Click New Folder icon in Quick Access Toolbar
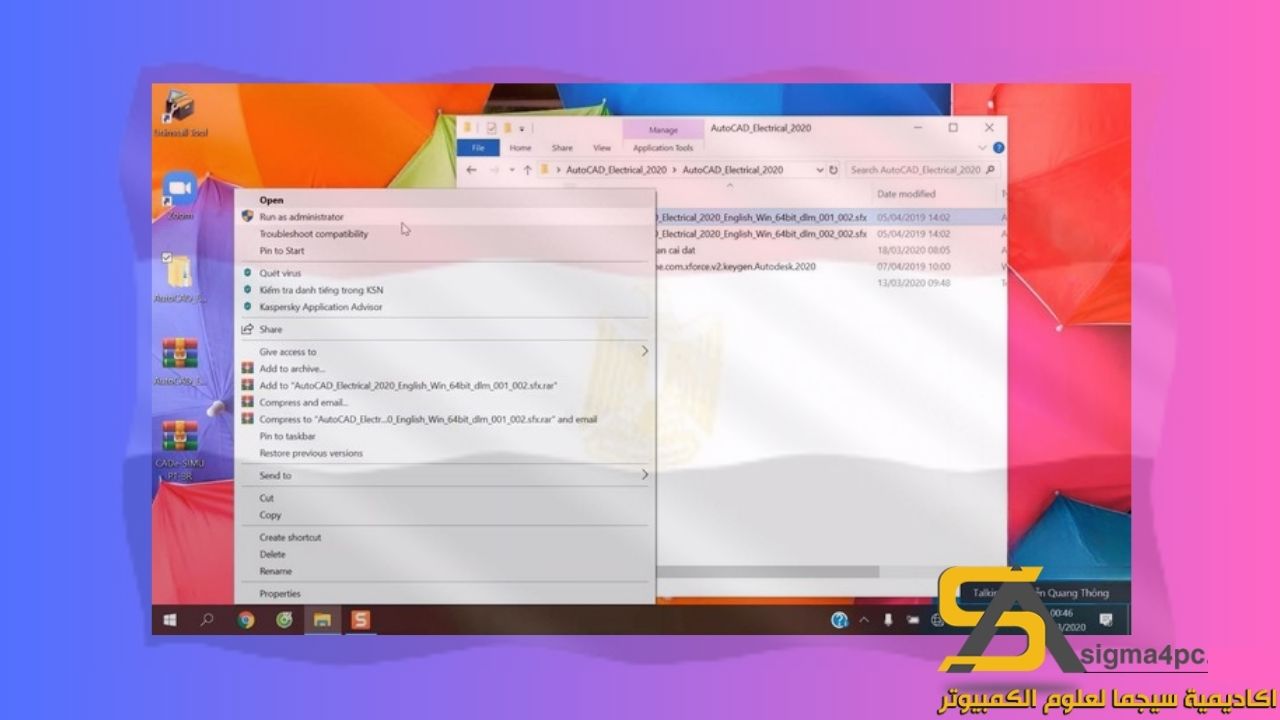Screen dimensions: 1280x720 pyautogui.click(x=509, y=128)
